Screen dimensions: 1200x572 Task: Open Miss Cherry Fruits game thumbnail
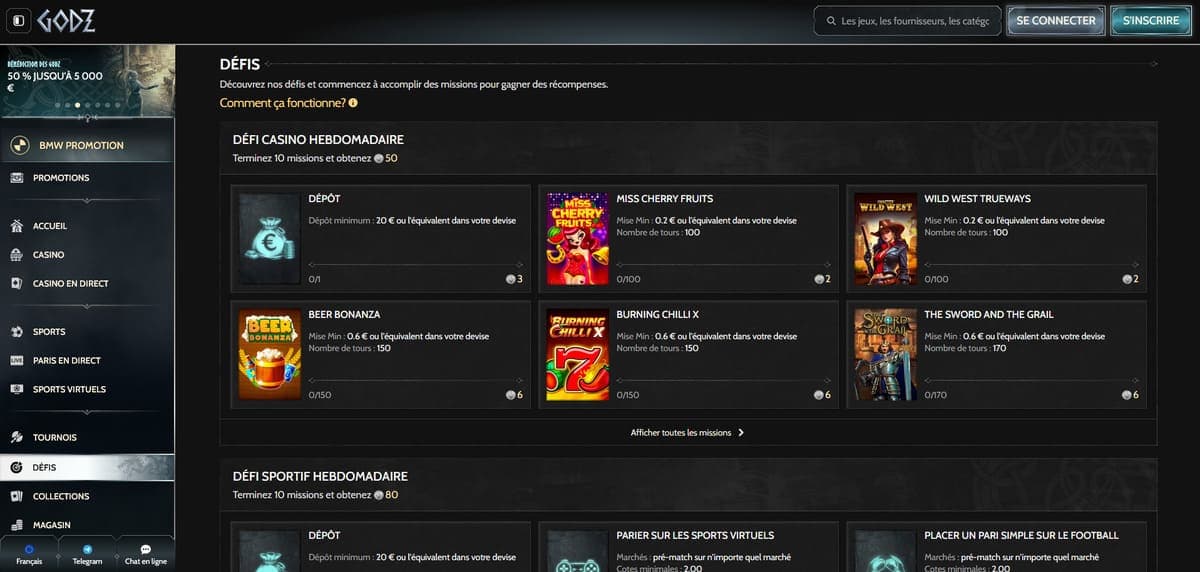[x=578, y=239]
